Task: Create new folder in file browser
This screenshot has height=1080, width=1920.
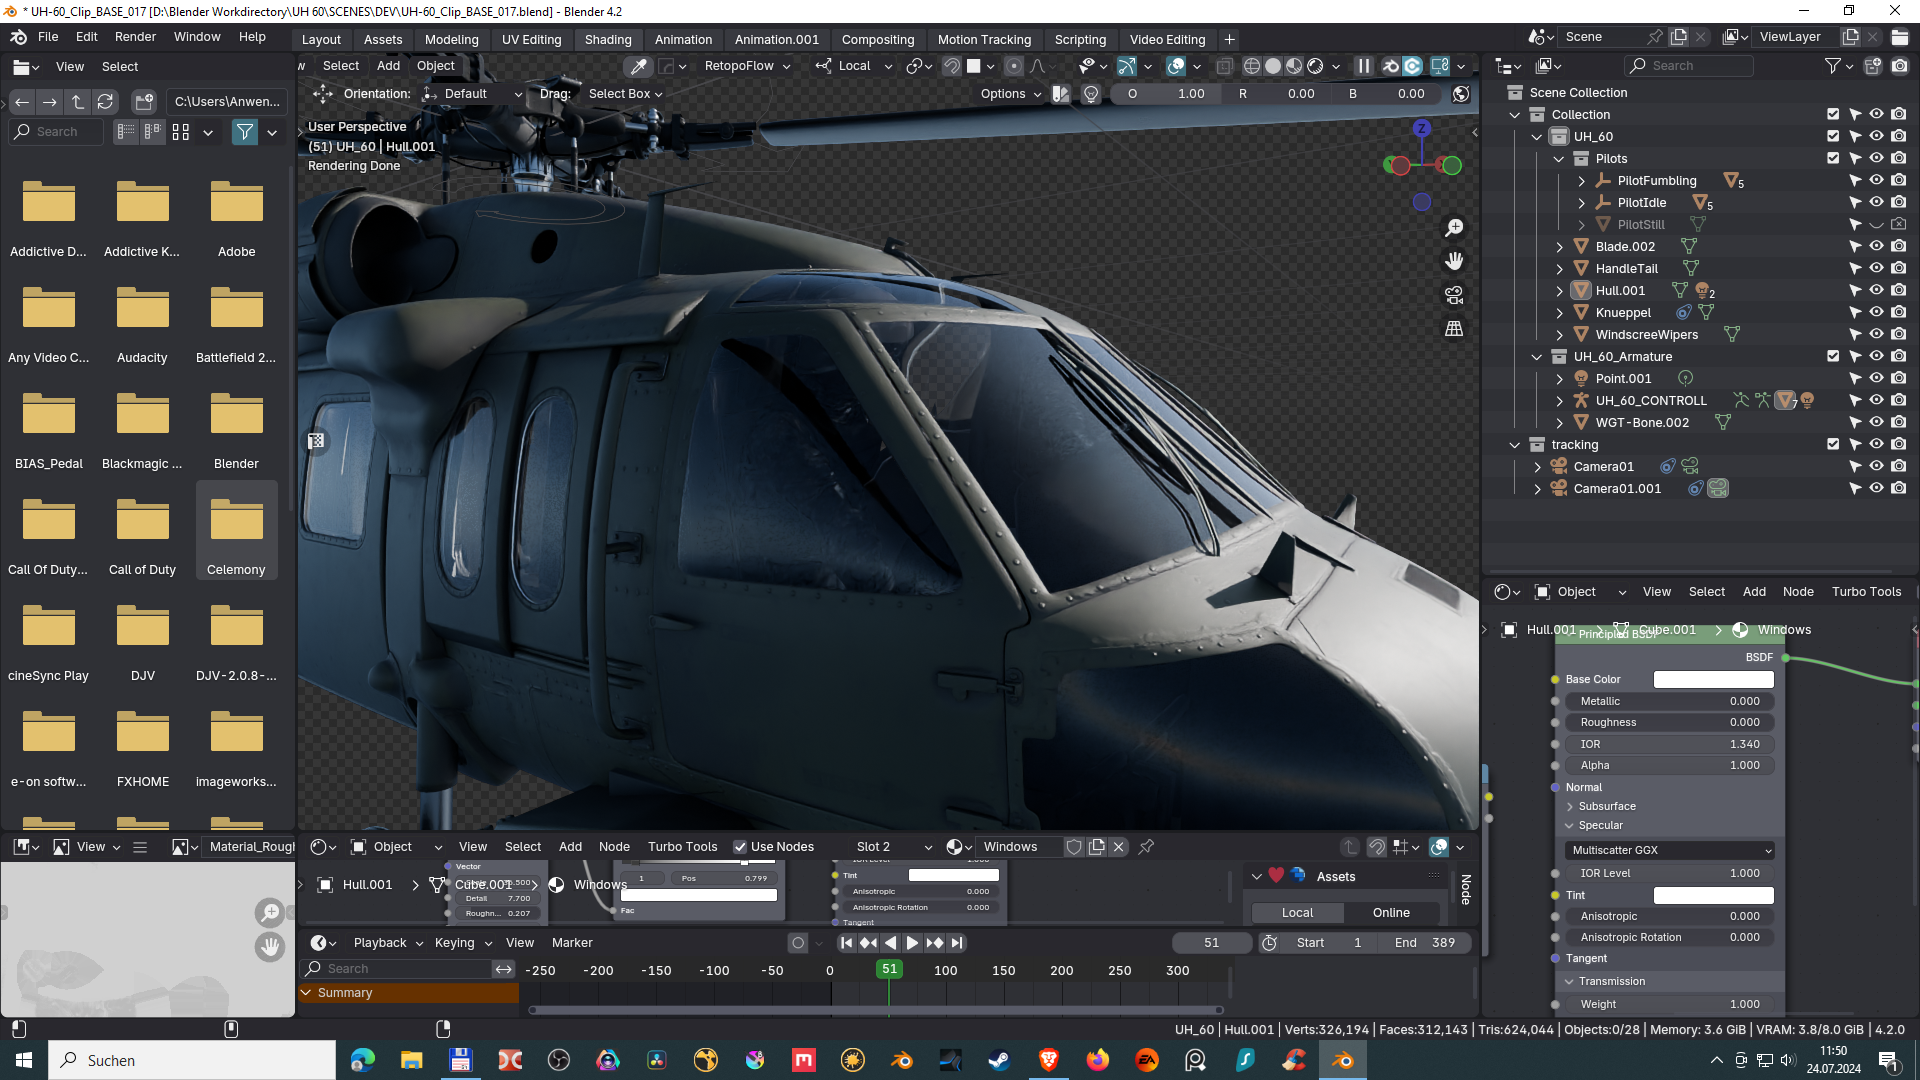Action: (x=144, y=102)
